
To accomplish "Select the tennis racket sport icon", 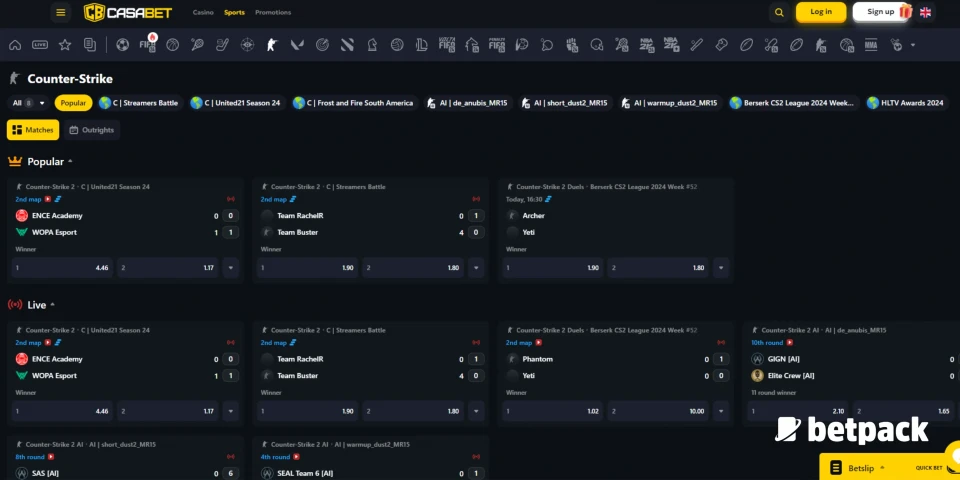I will pos(197,45).
